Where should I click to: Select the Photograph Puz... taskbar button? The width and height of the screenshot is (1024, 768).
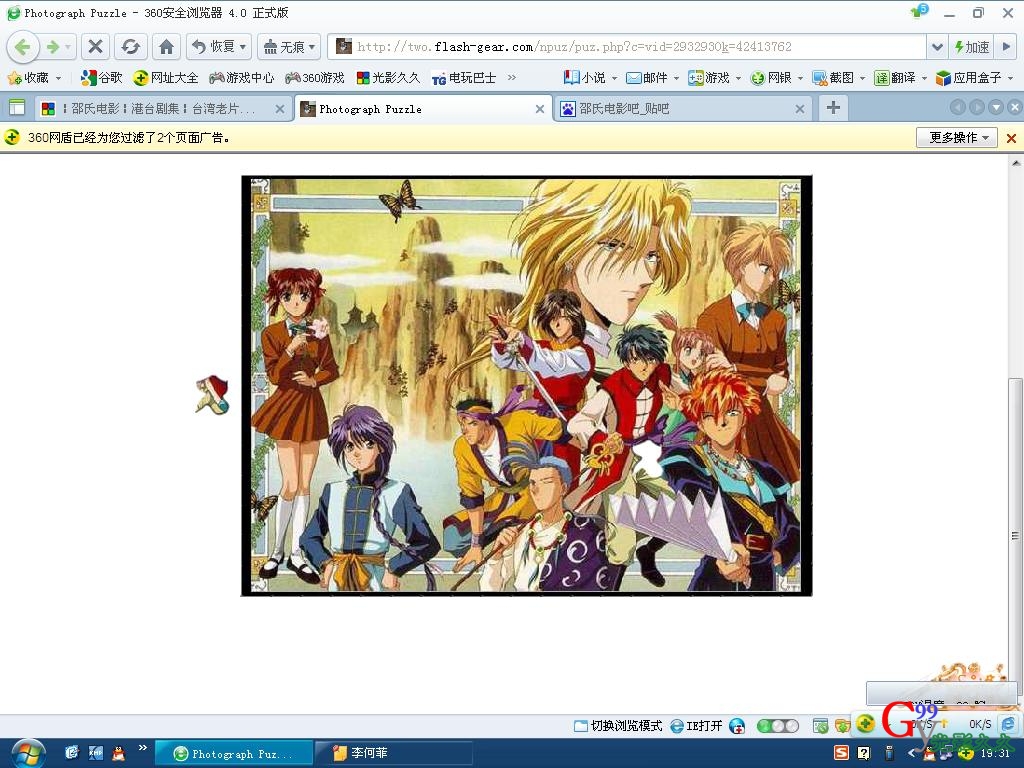coord(234,754)
